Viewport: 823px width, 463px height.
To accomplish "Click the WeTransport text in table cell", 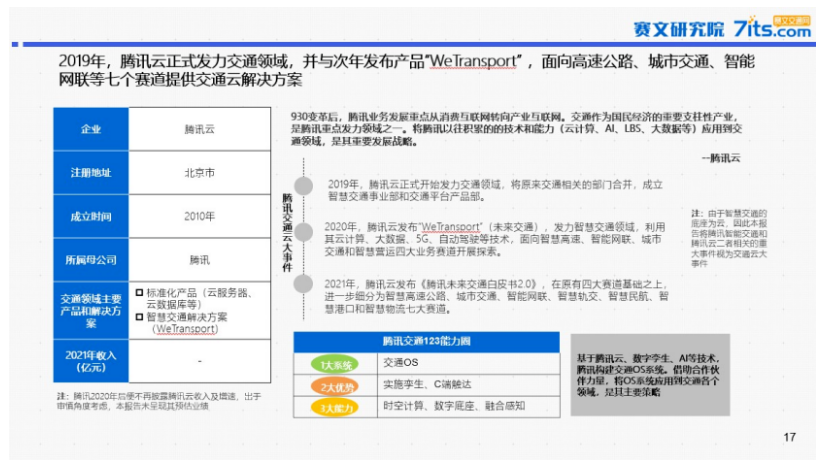I will click(x=185, y=329).
